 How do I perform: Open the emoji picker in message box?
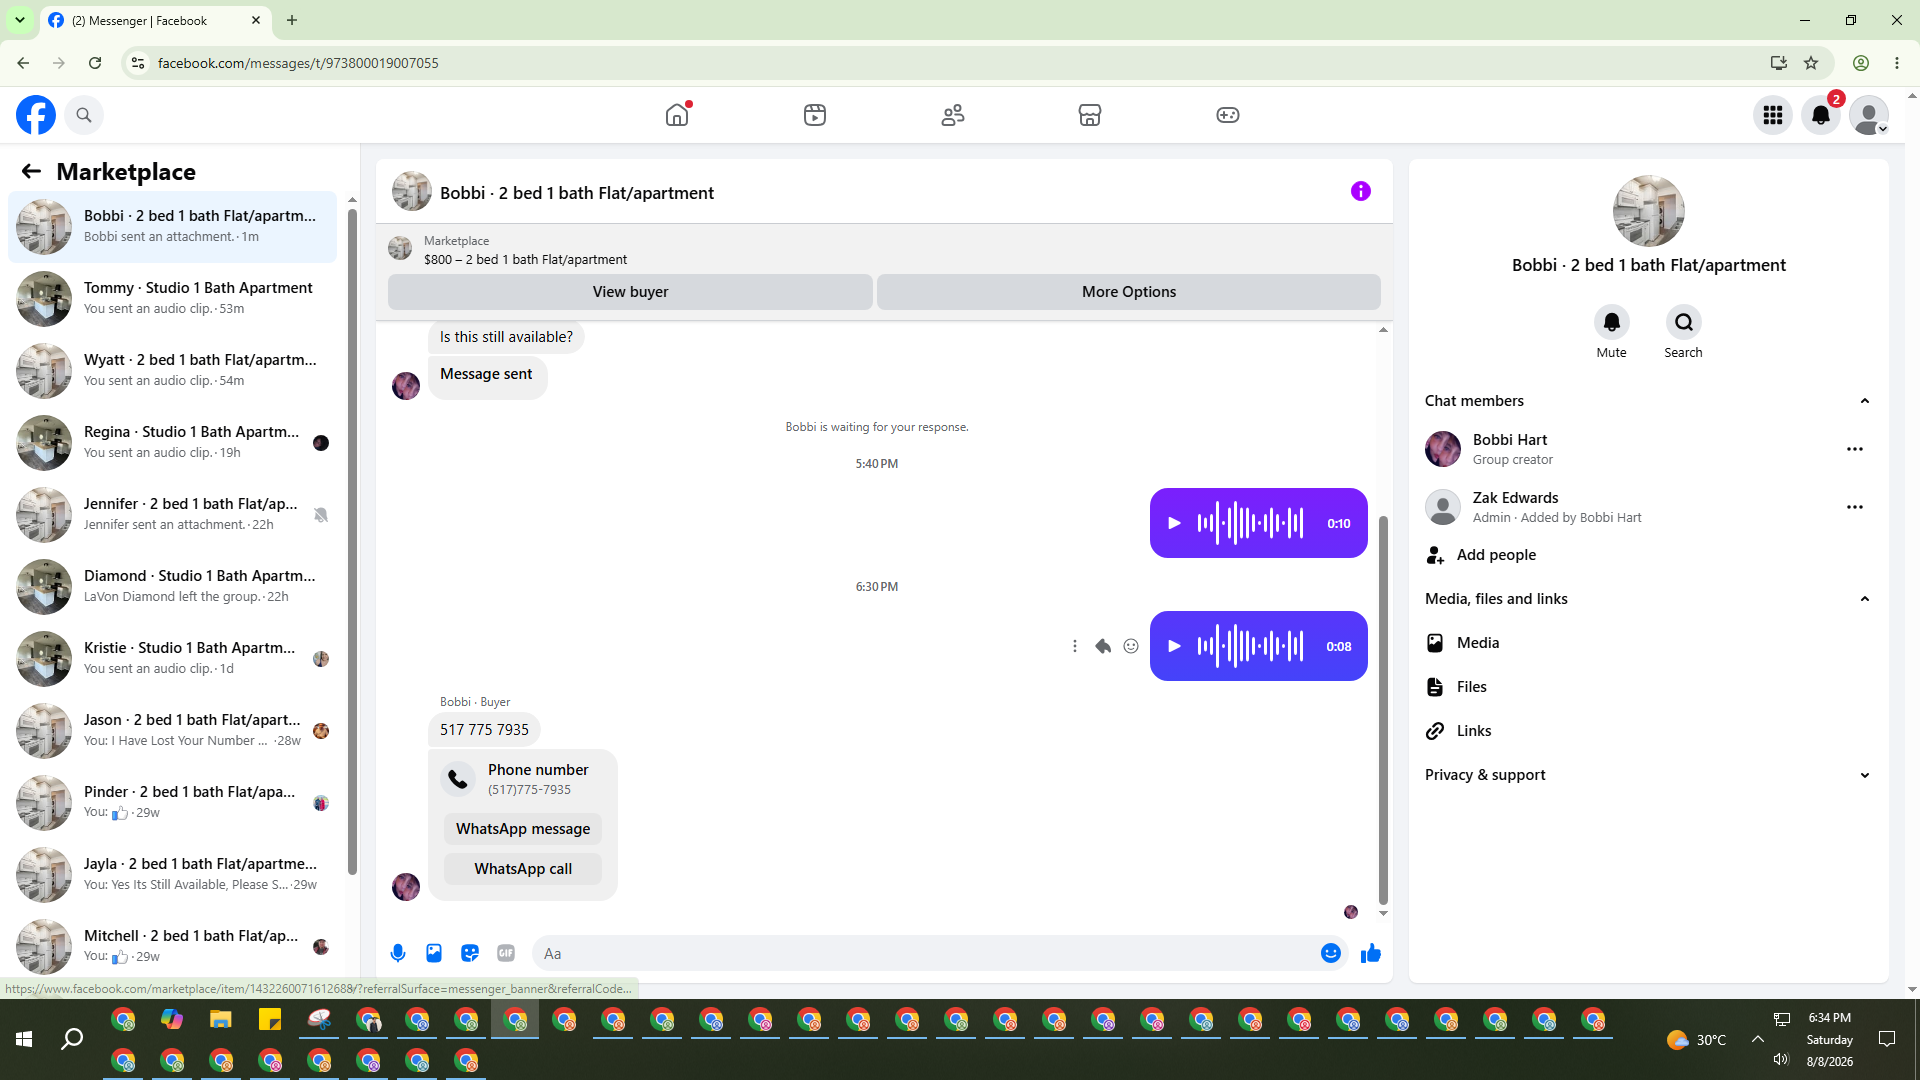point(1331,953)
